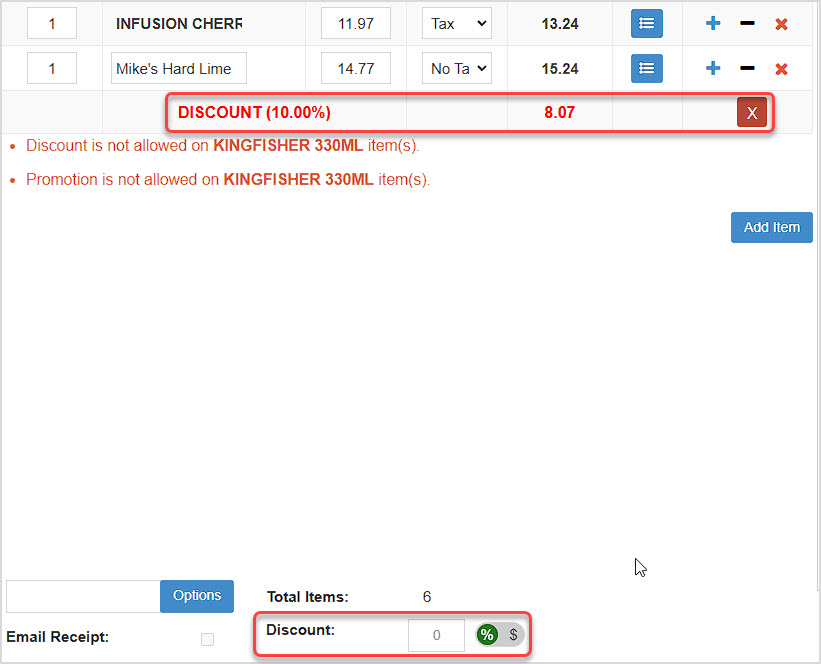Screen dimensions: 821x664
Task: Open the No Tax dropdown for Mike's Hard Lime
Action: (456, 68)
